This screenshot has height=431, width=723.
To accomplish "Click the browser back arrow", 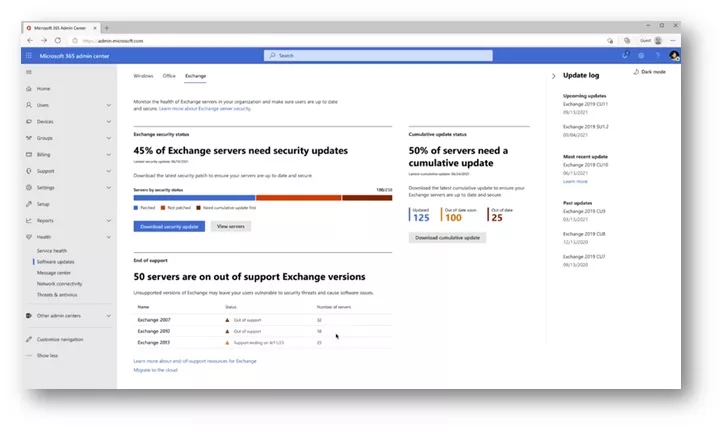I will coord(30,41).
